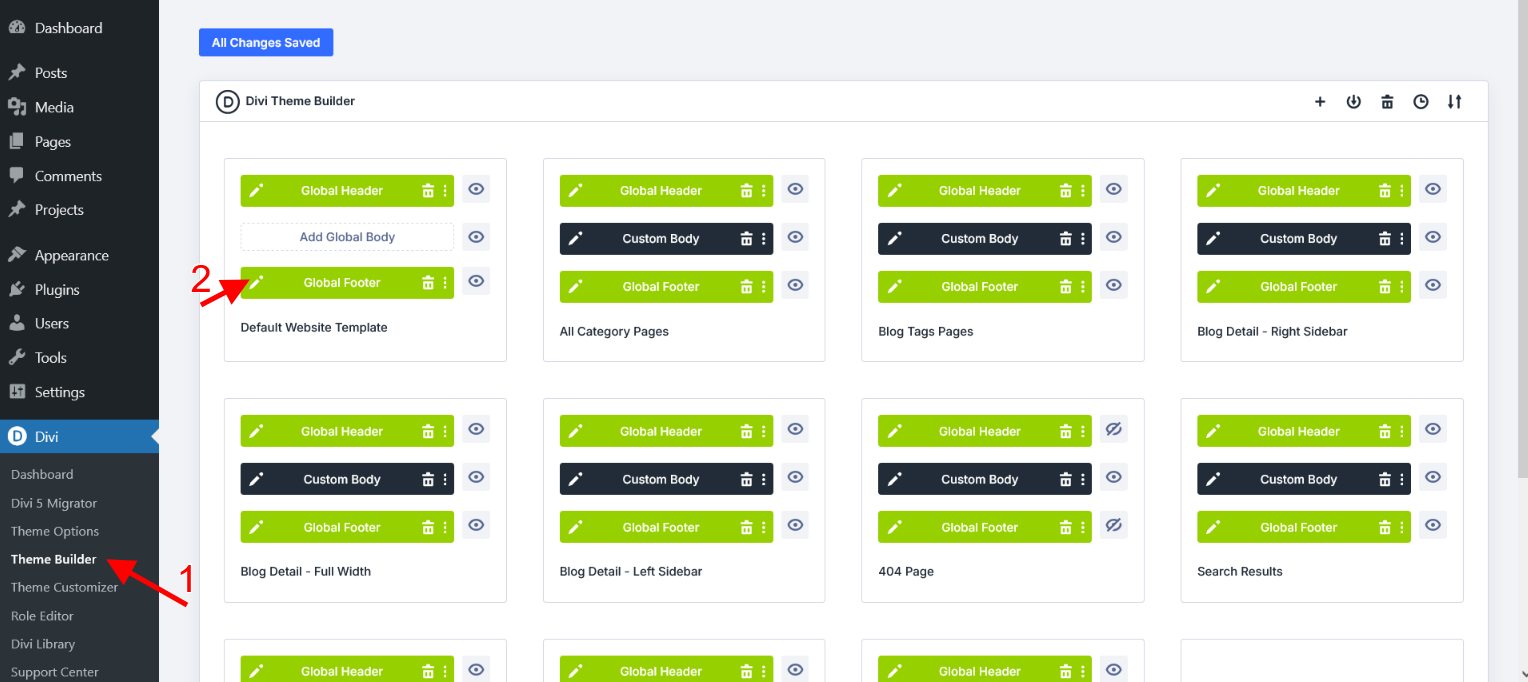This screenshot has height=682, width=1528.
Task: Show hidden Global Header in 404 Page
Action: point(1114,430)
